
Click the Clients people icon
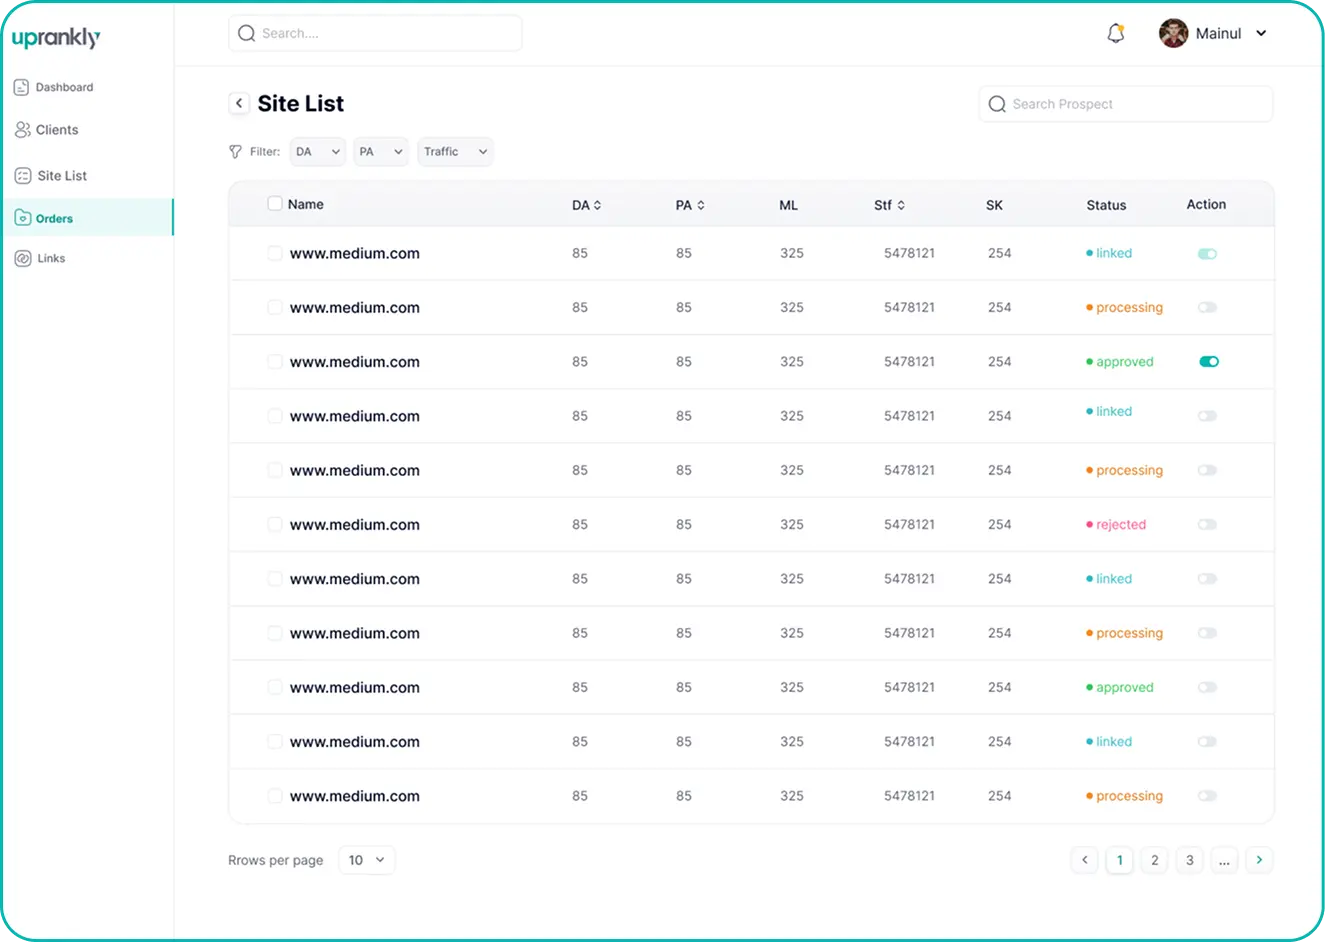coord(22,130)
